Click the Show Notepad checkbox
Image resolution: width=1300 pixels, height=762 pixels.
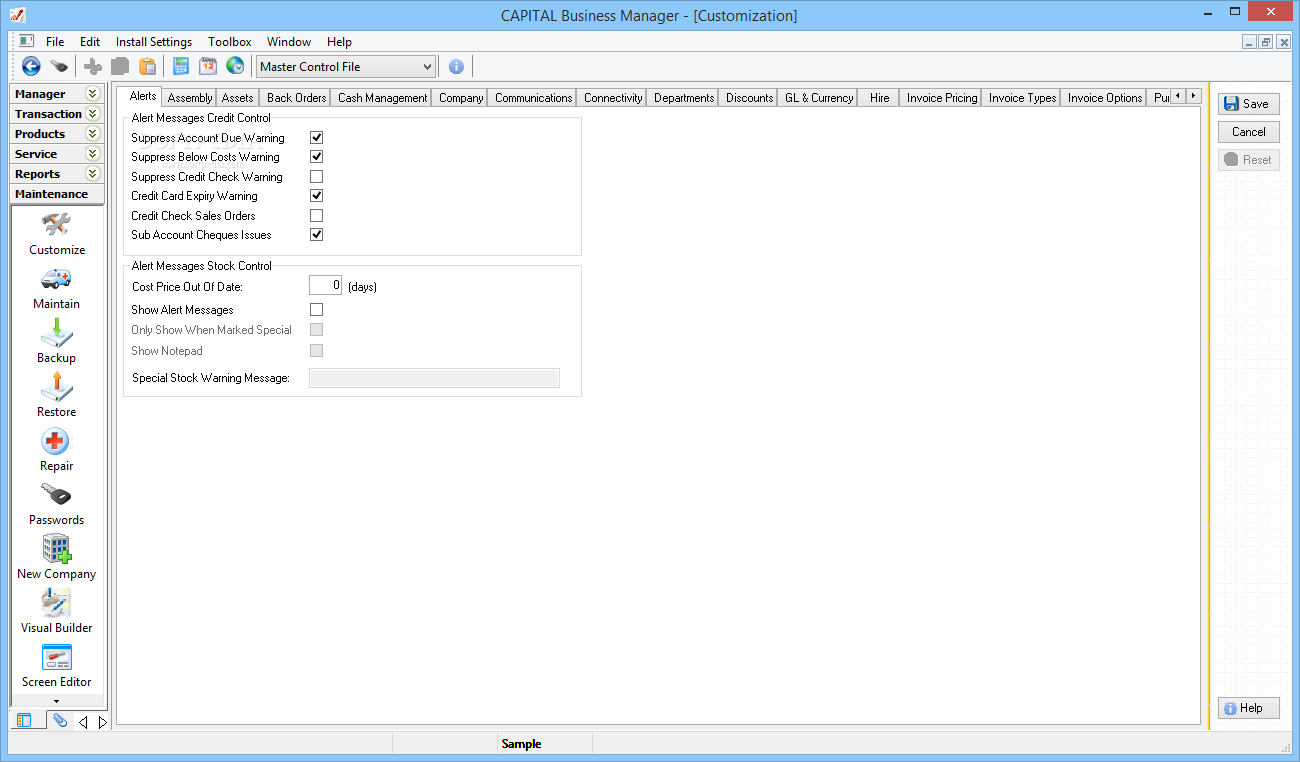316,351
